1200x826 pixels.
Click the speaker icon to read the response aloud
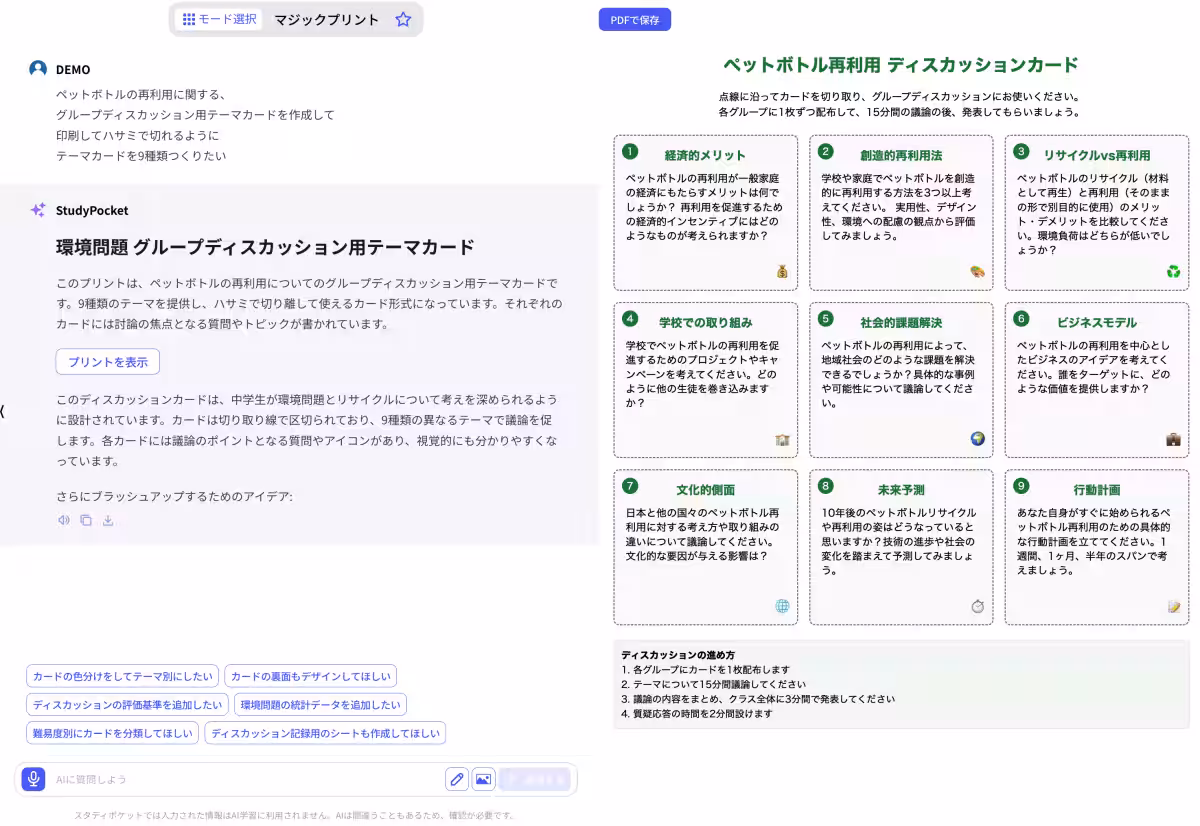tap(63, 520)
